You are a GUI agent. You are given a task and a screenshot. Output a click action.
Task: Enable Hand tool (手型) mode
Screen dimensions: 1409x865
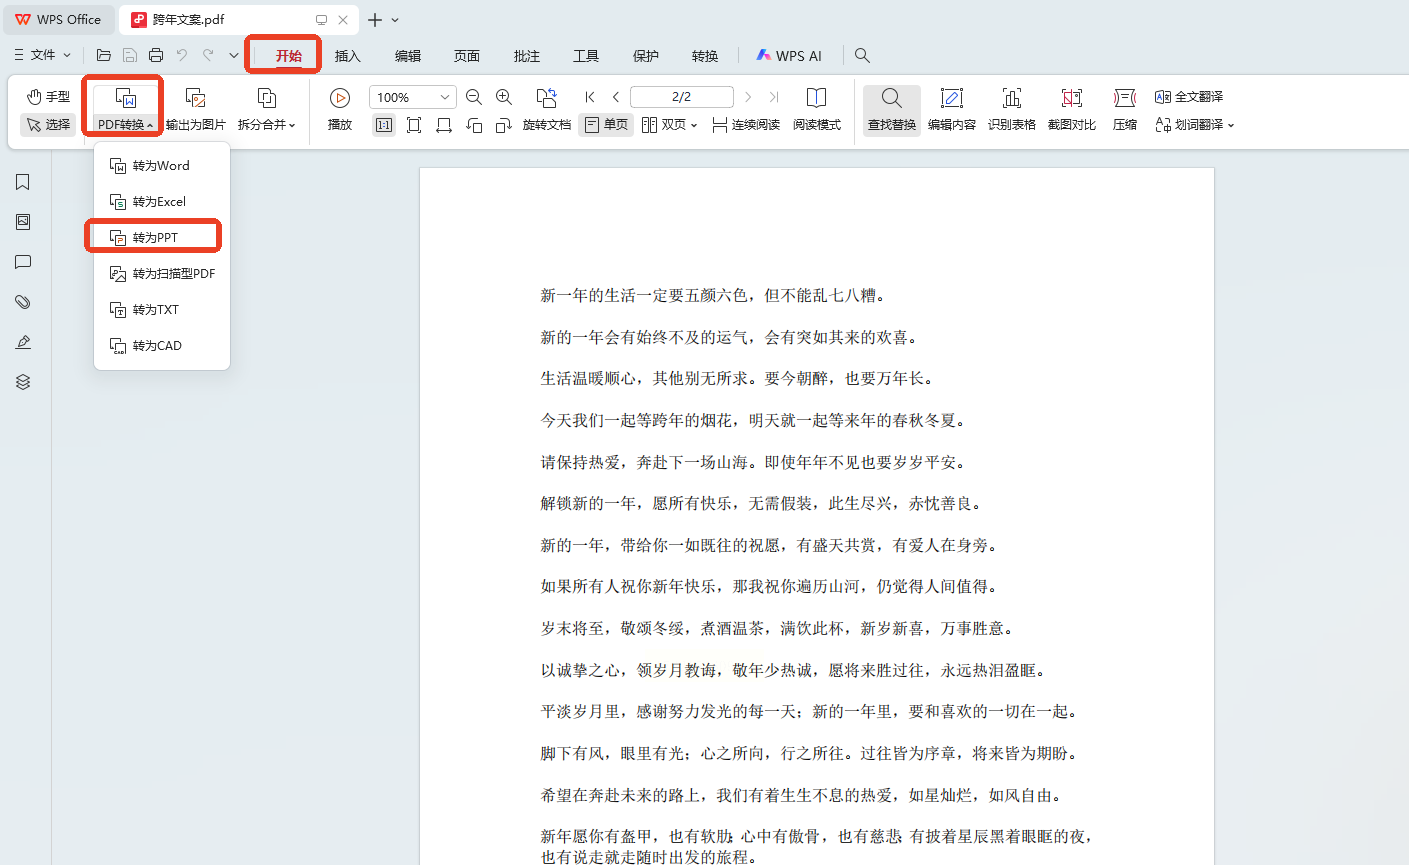[48, 97]
